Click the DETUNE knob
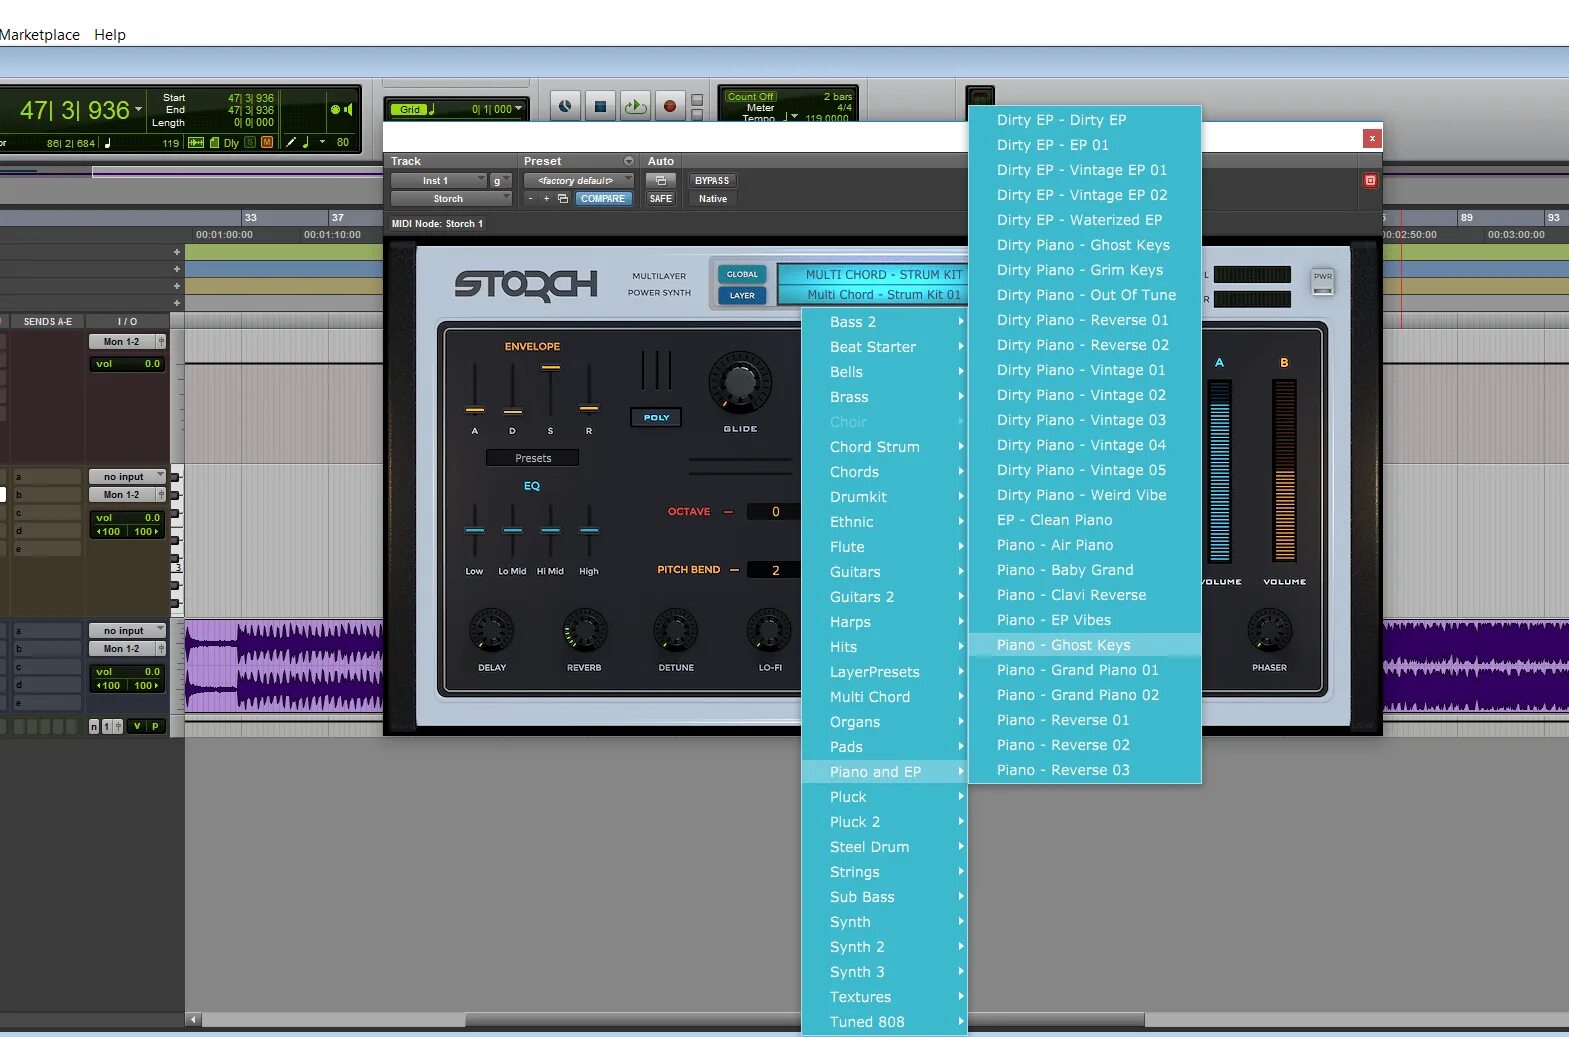 676,631
